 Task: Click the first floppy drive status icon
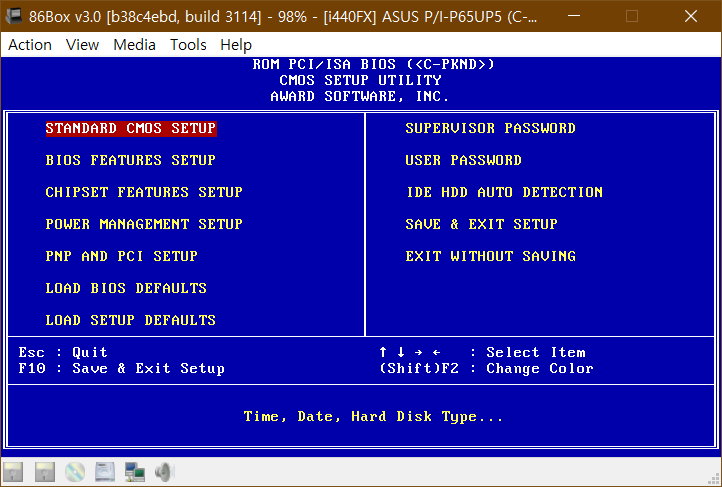13,472
